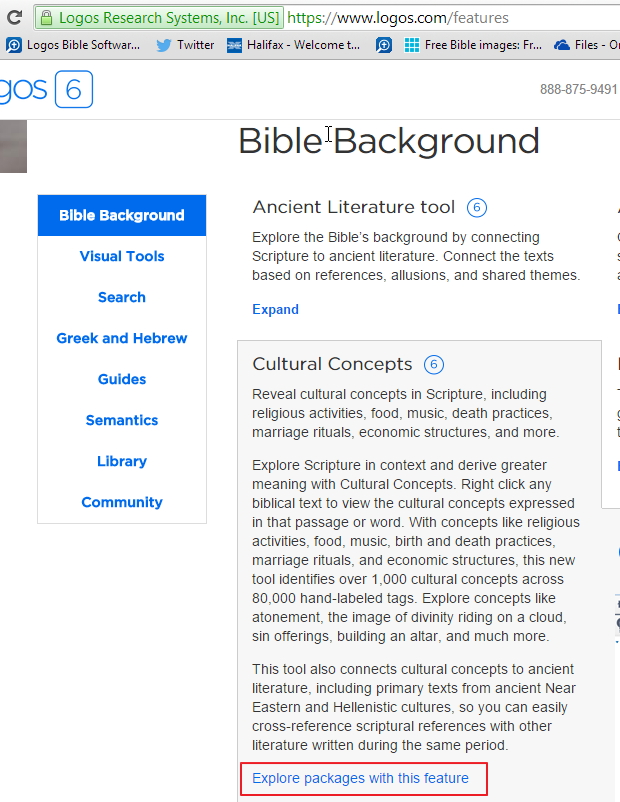Open the Twitter bookmark
Viewport: 620px width, 802px height.
[185, 45]
